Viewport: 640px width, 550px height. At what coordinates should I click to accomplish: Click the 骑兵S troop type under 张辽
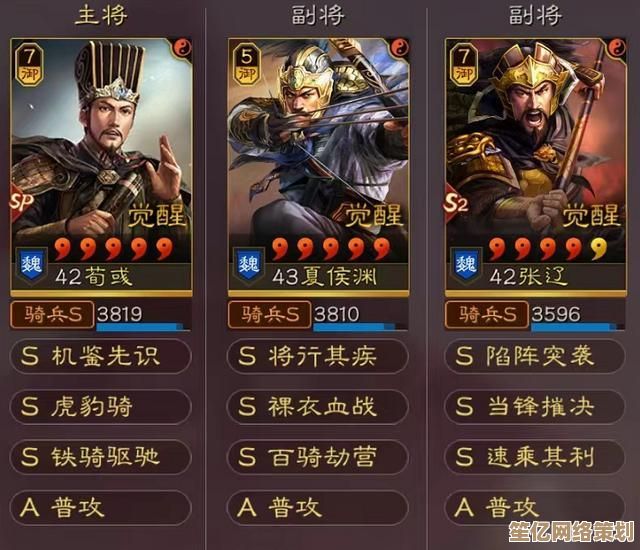coord(487,315)
